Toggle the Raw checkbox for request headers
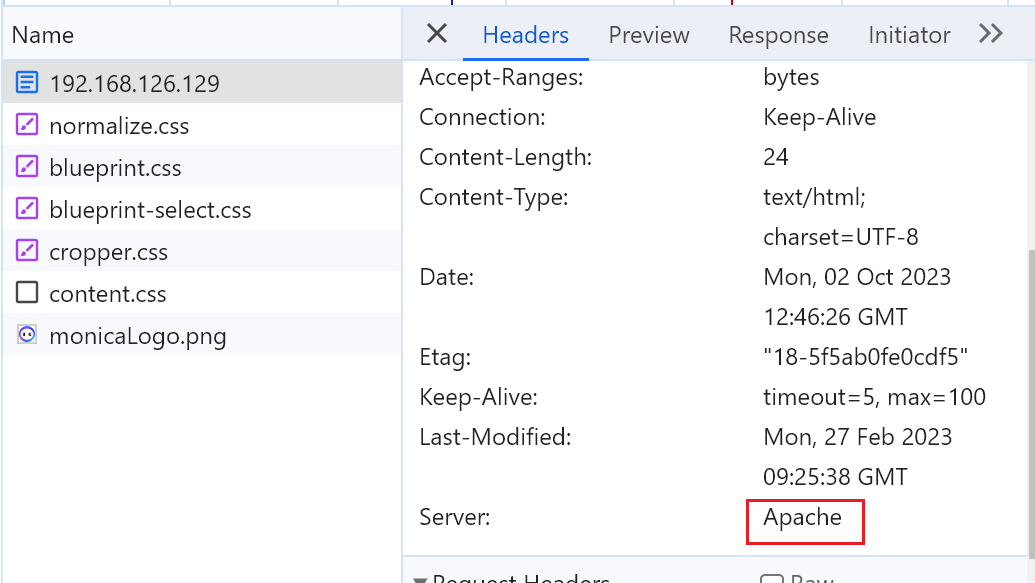 click(770, 579)
